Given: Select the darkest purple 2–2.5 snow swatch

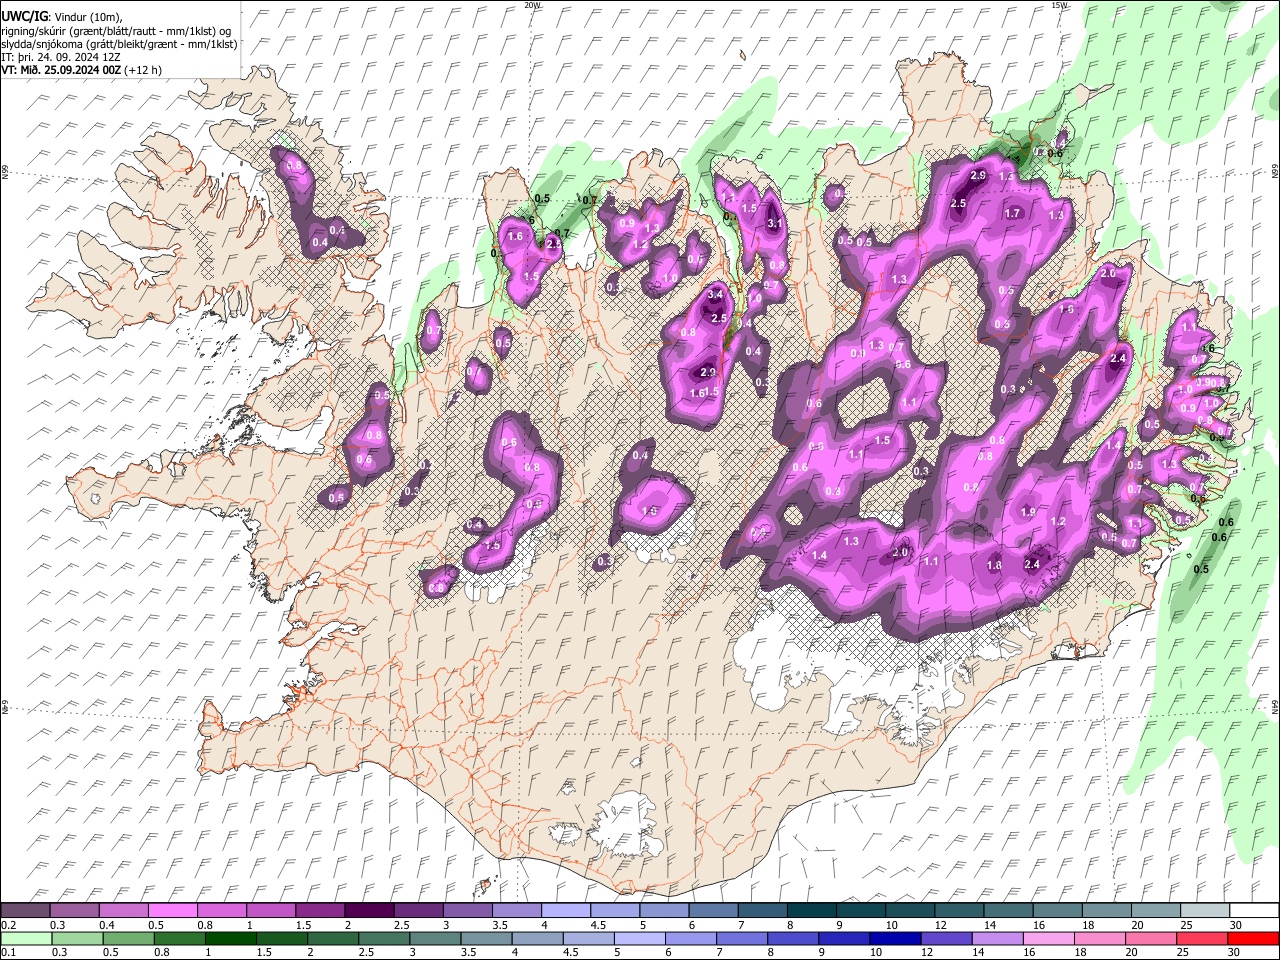Looking at the screenshot, I should click(369, 911).
